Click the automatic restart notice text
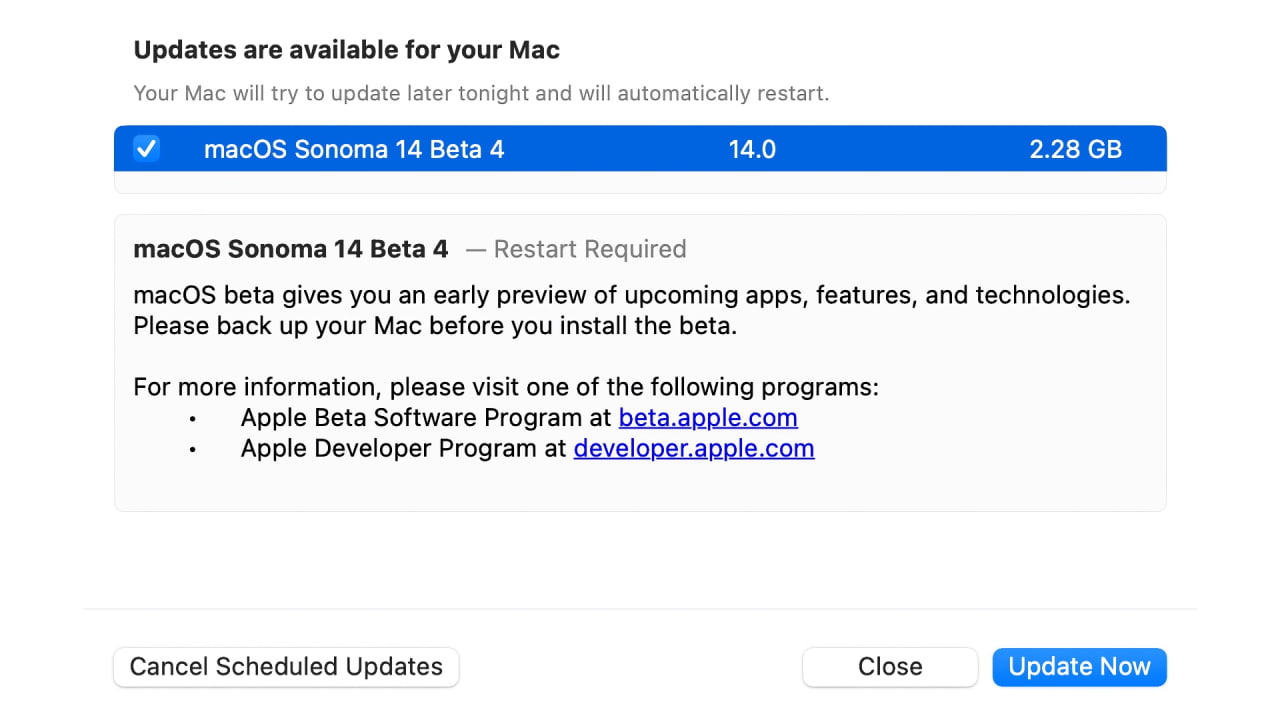 pyautogui.click(x=480, y=92)
